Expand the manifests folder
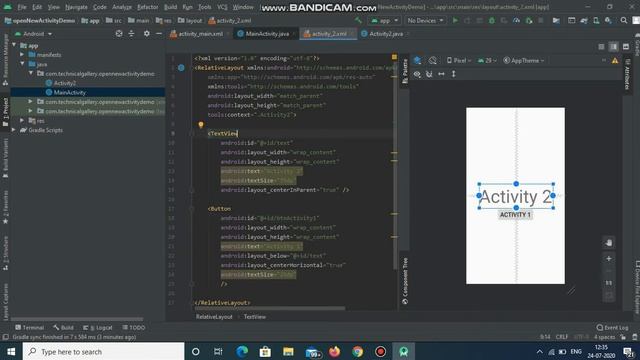 pyautogui.click(x=22, y=54)
